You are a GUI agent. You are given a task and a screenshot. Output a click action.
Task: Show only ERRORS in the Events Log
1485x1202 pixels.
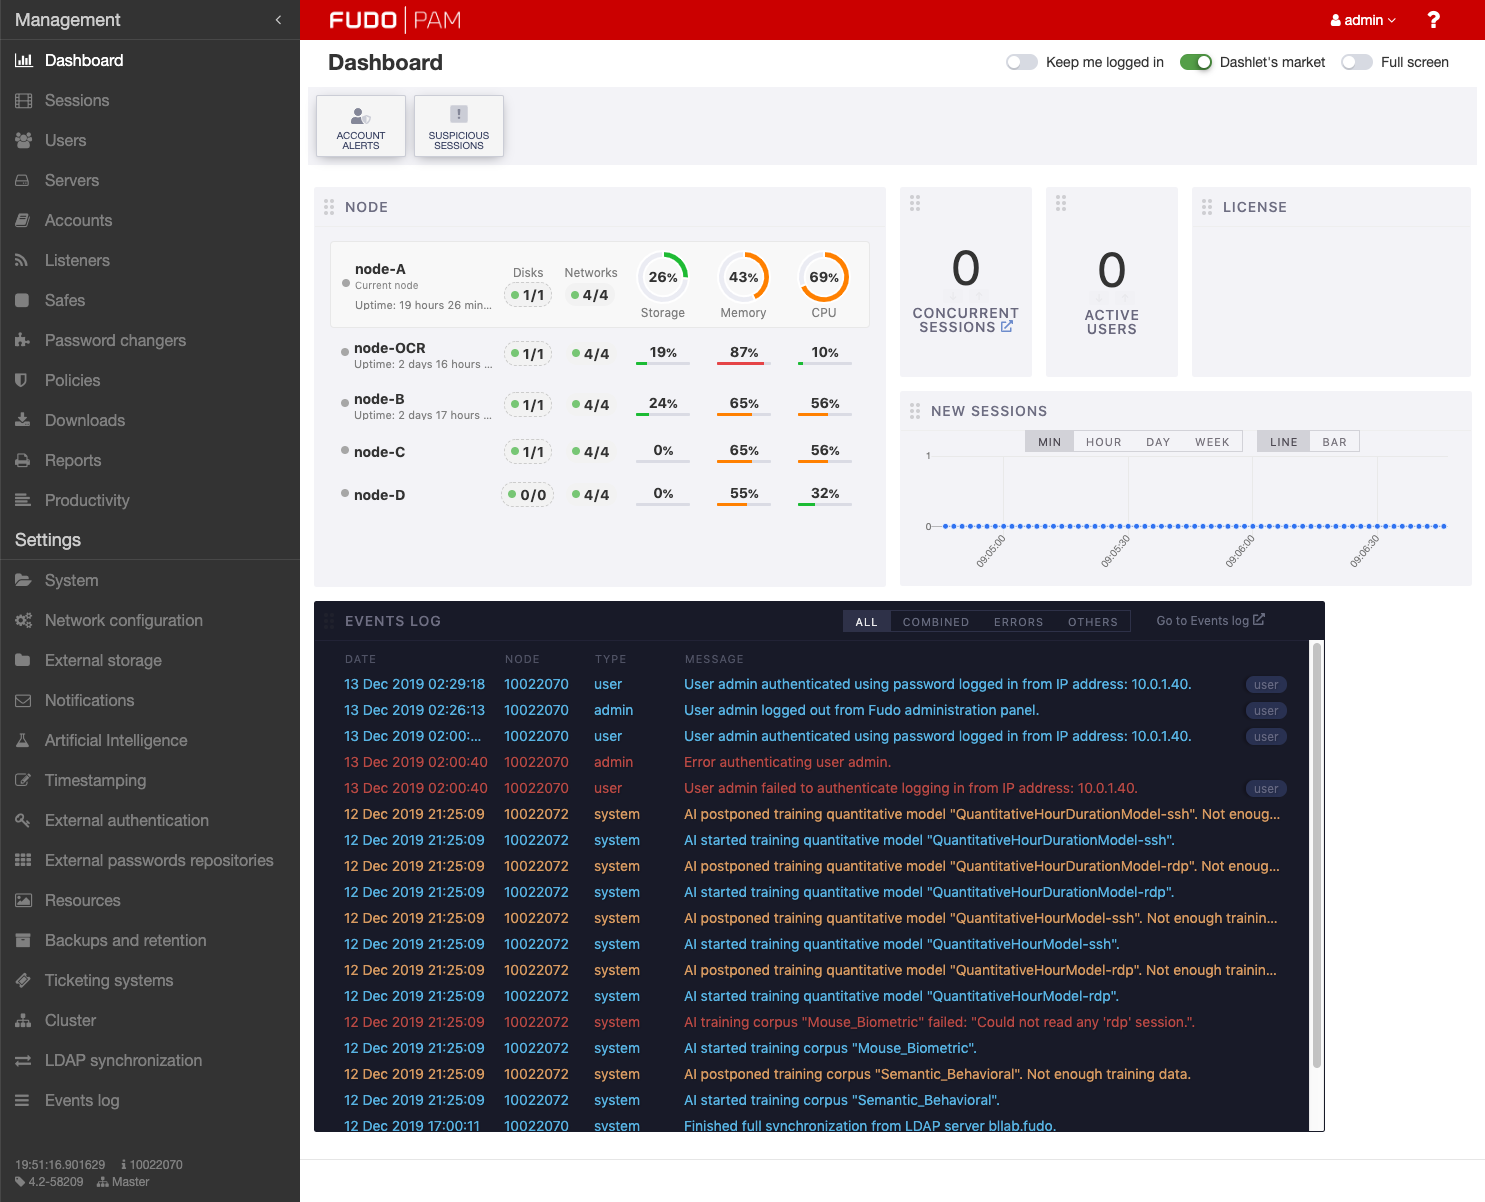pos(1018,621)
